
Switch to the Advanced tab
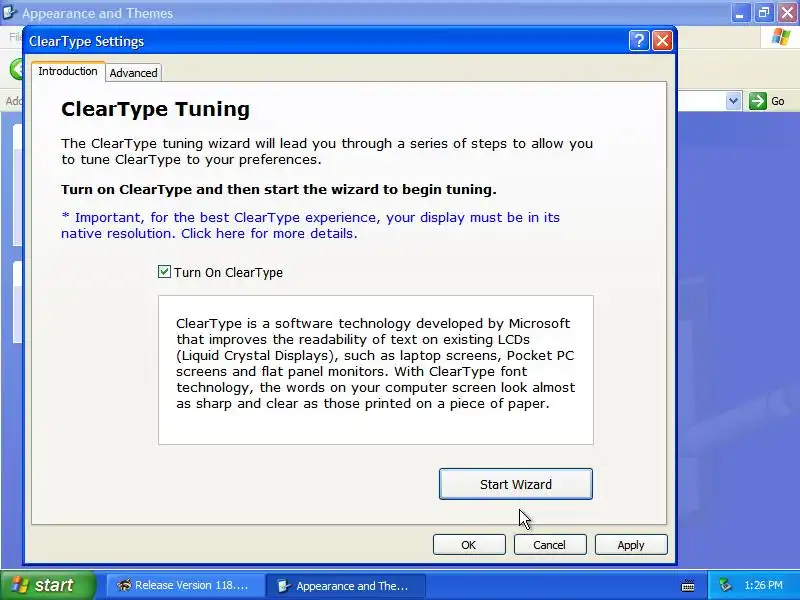tap(133, 73)
